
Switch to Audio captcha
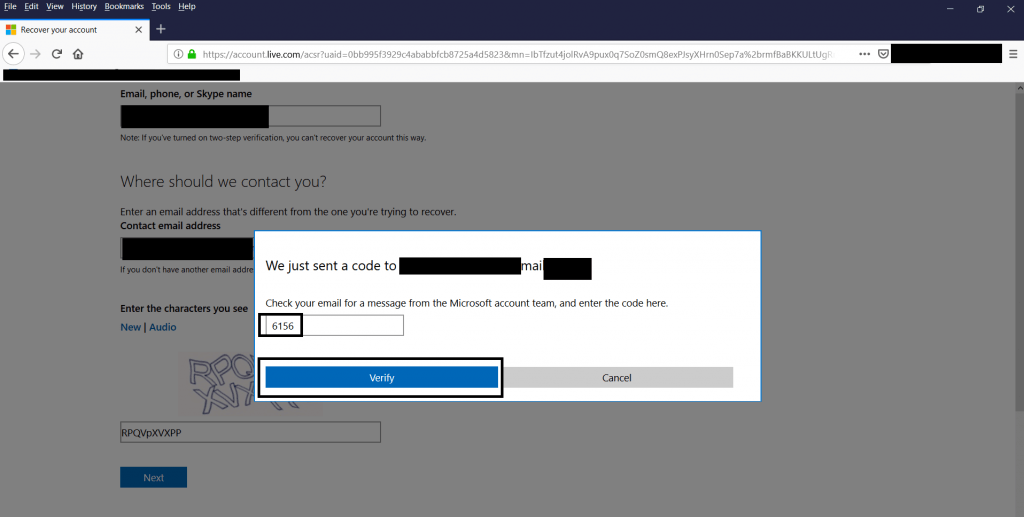tap(163, 327)
